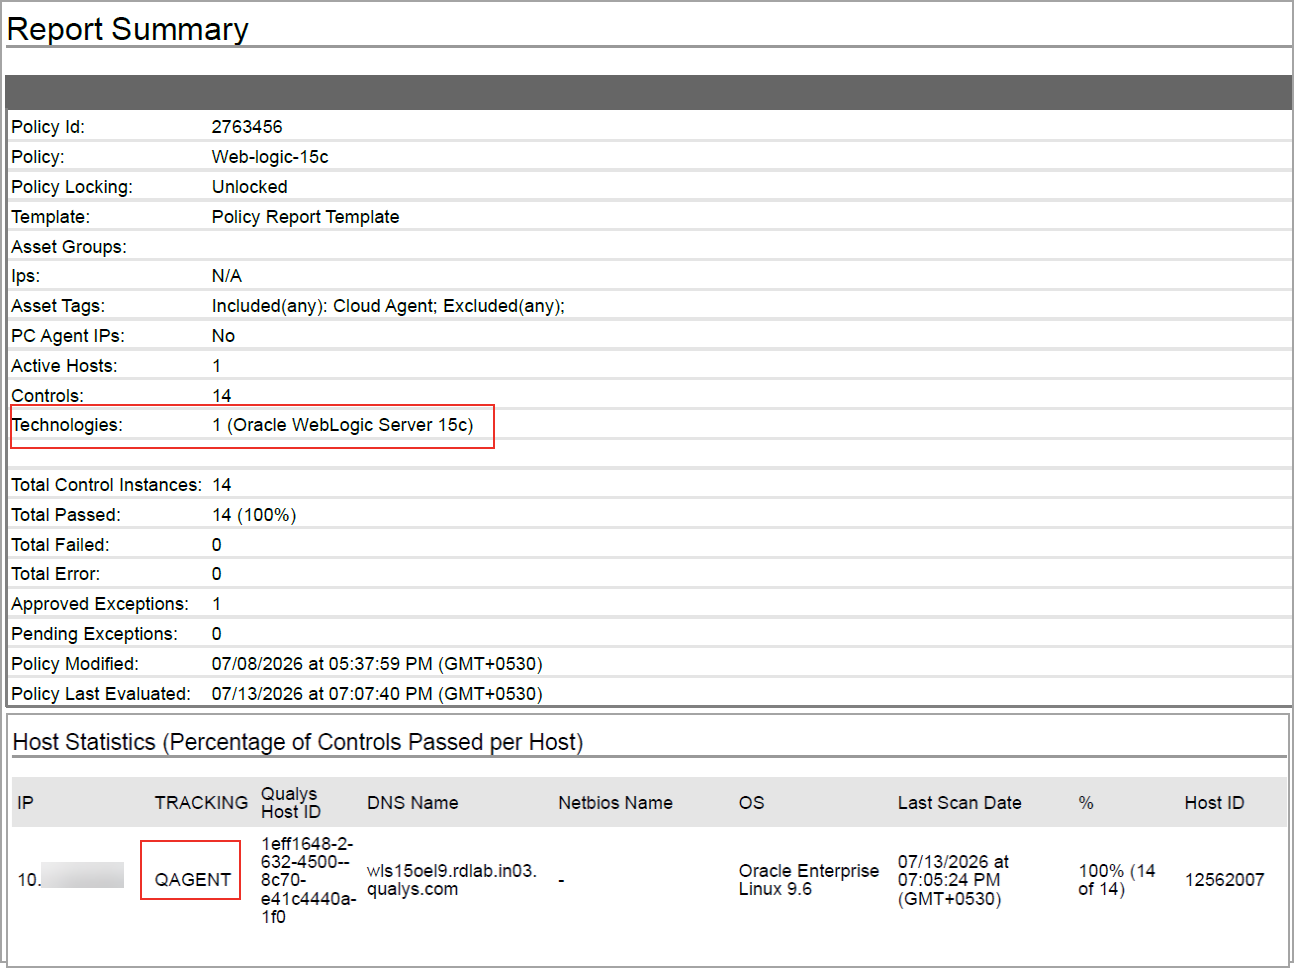1294x968 pixels.
Task: Click the Unlocked policy locking value
Action: coord(249,187)
